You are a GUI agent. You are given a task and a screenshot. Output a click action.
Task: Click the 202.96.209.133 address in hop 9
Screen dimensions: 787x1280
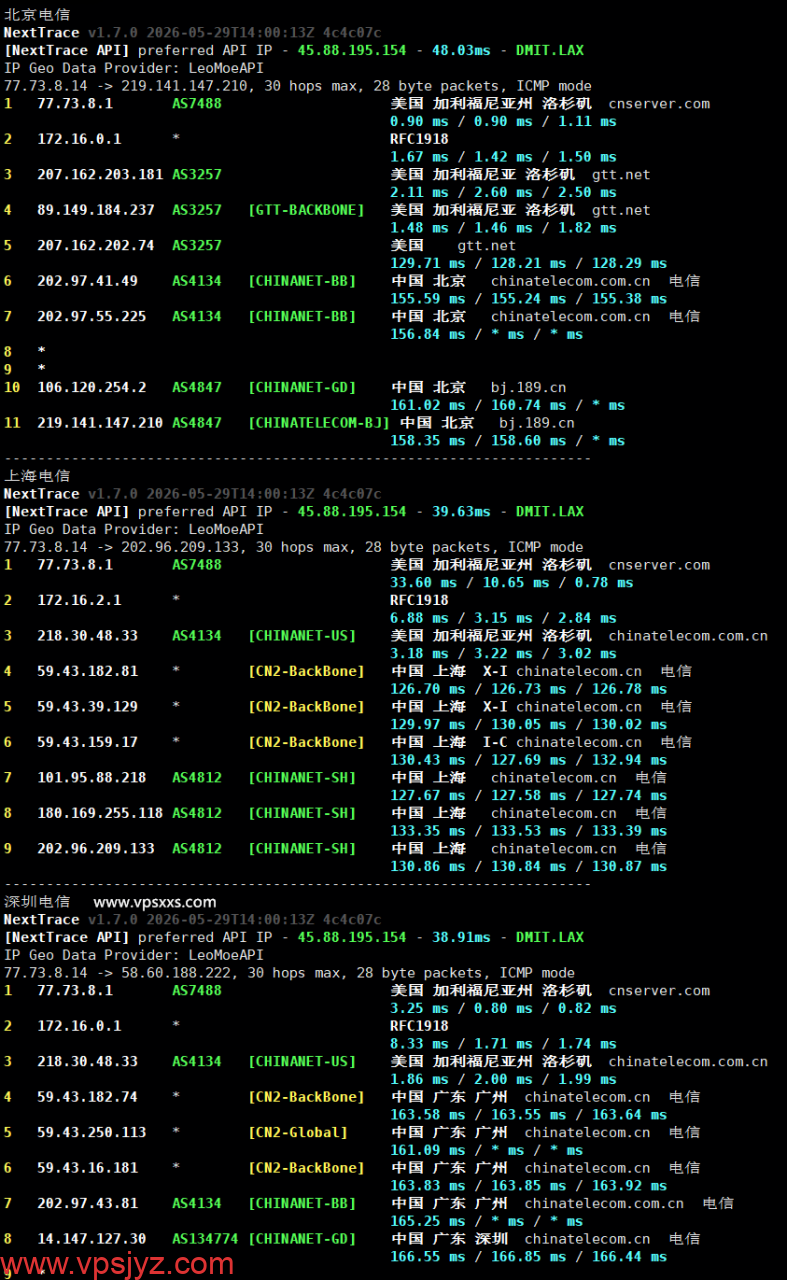pos(96,848)
